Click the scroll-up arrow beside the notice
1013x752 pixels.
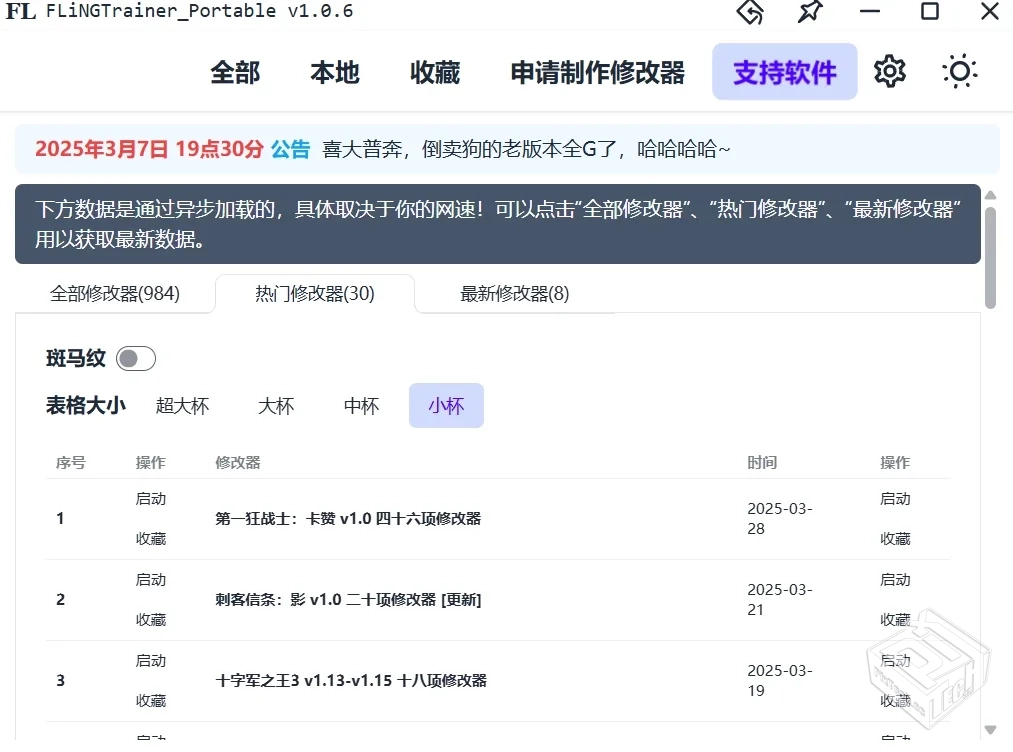pos(991,196)
